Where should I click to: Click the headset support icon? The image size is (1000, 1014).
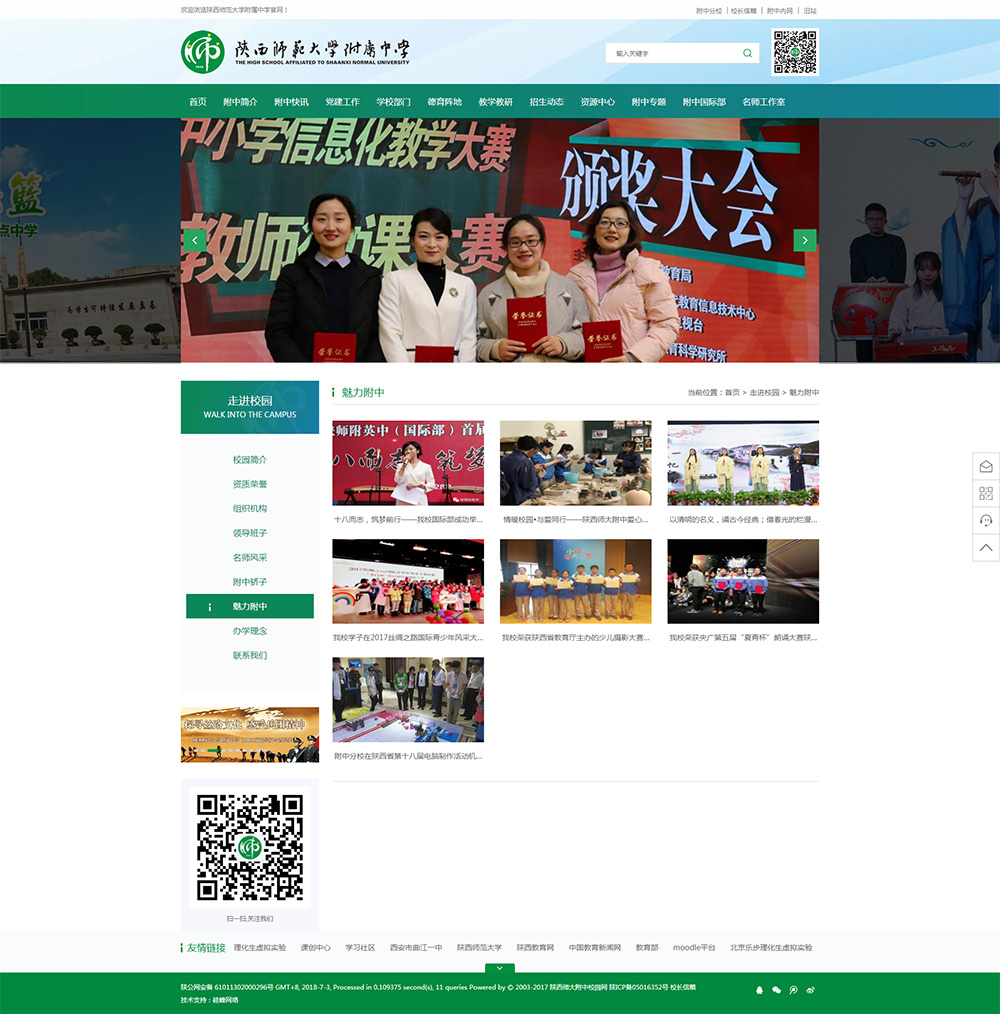[x=986, y=520]
